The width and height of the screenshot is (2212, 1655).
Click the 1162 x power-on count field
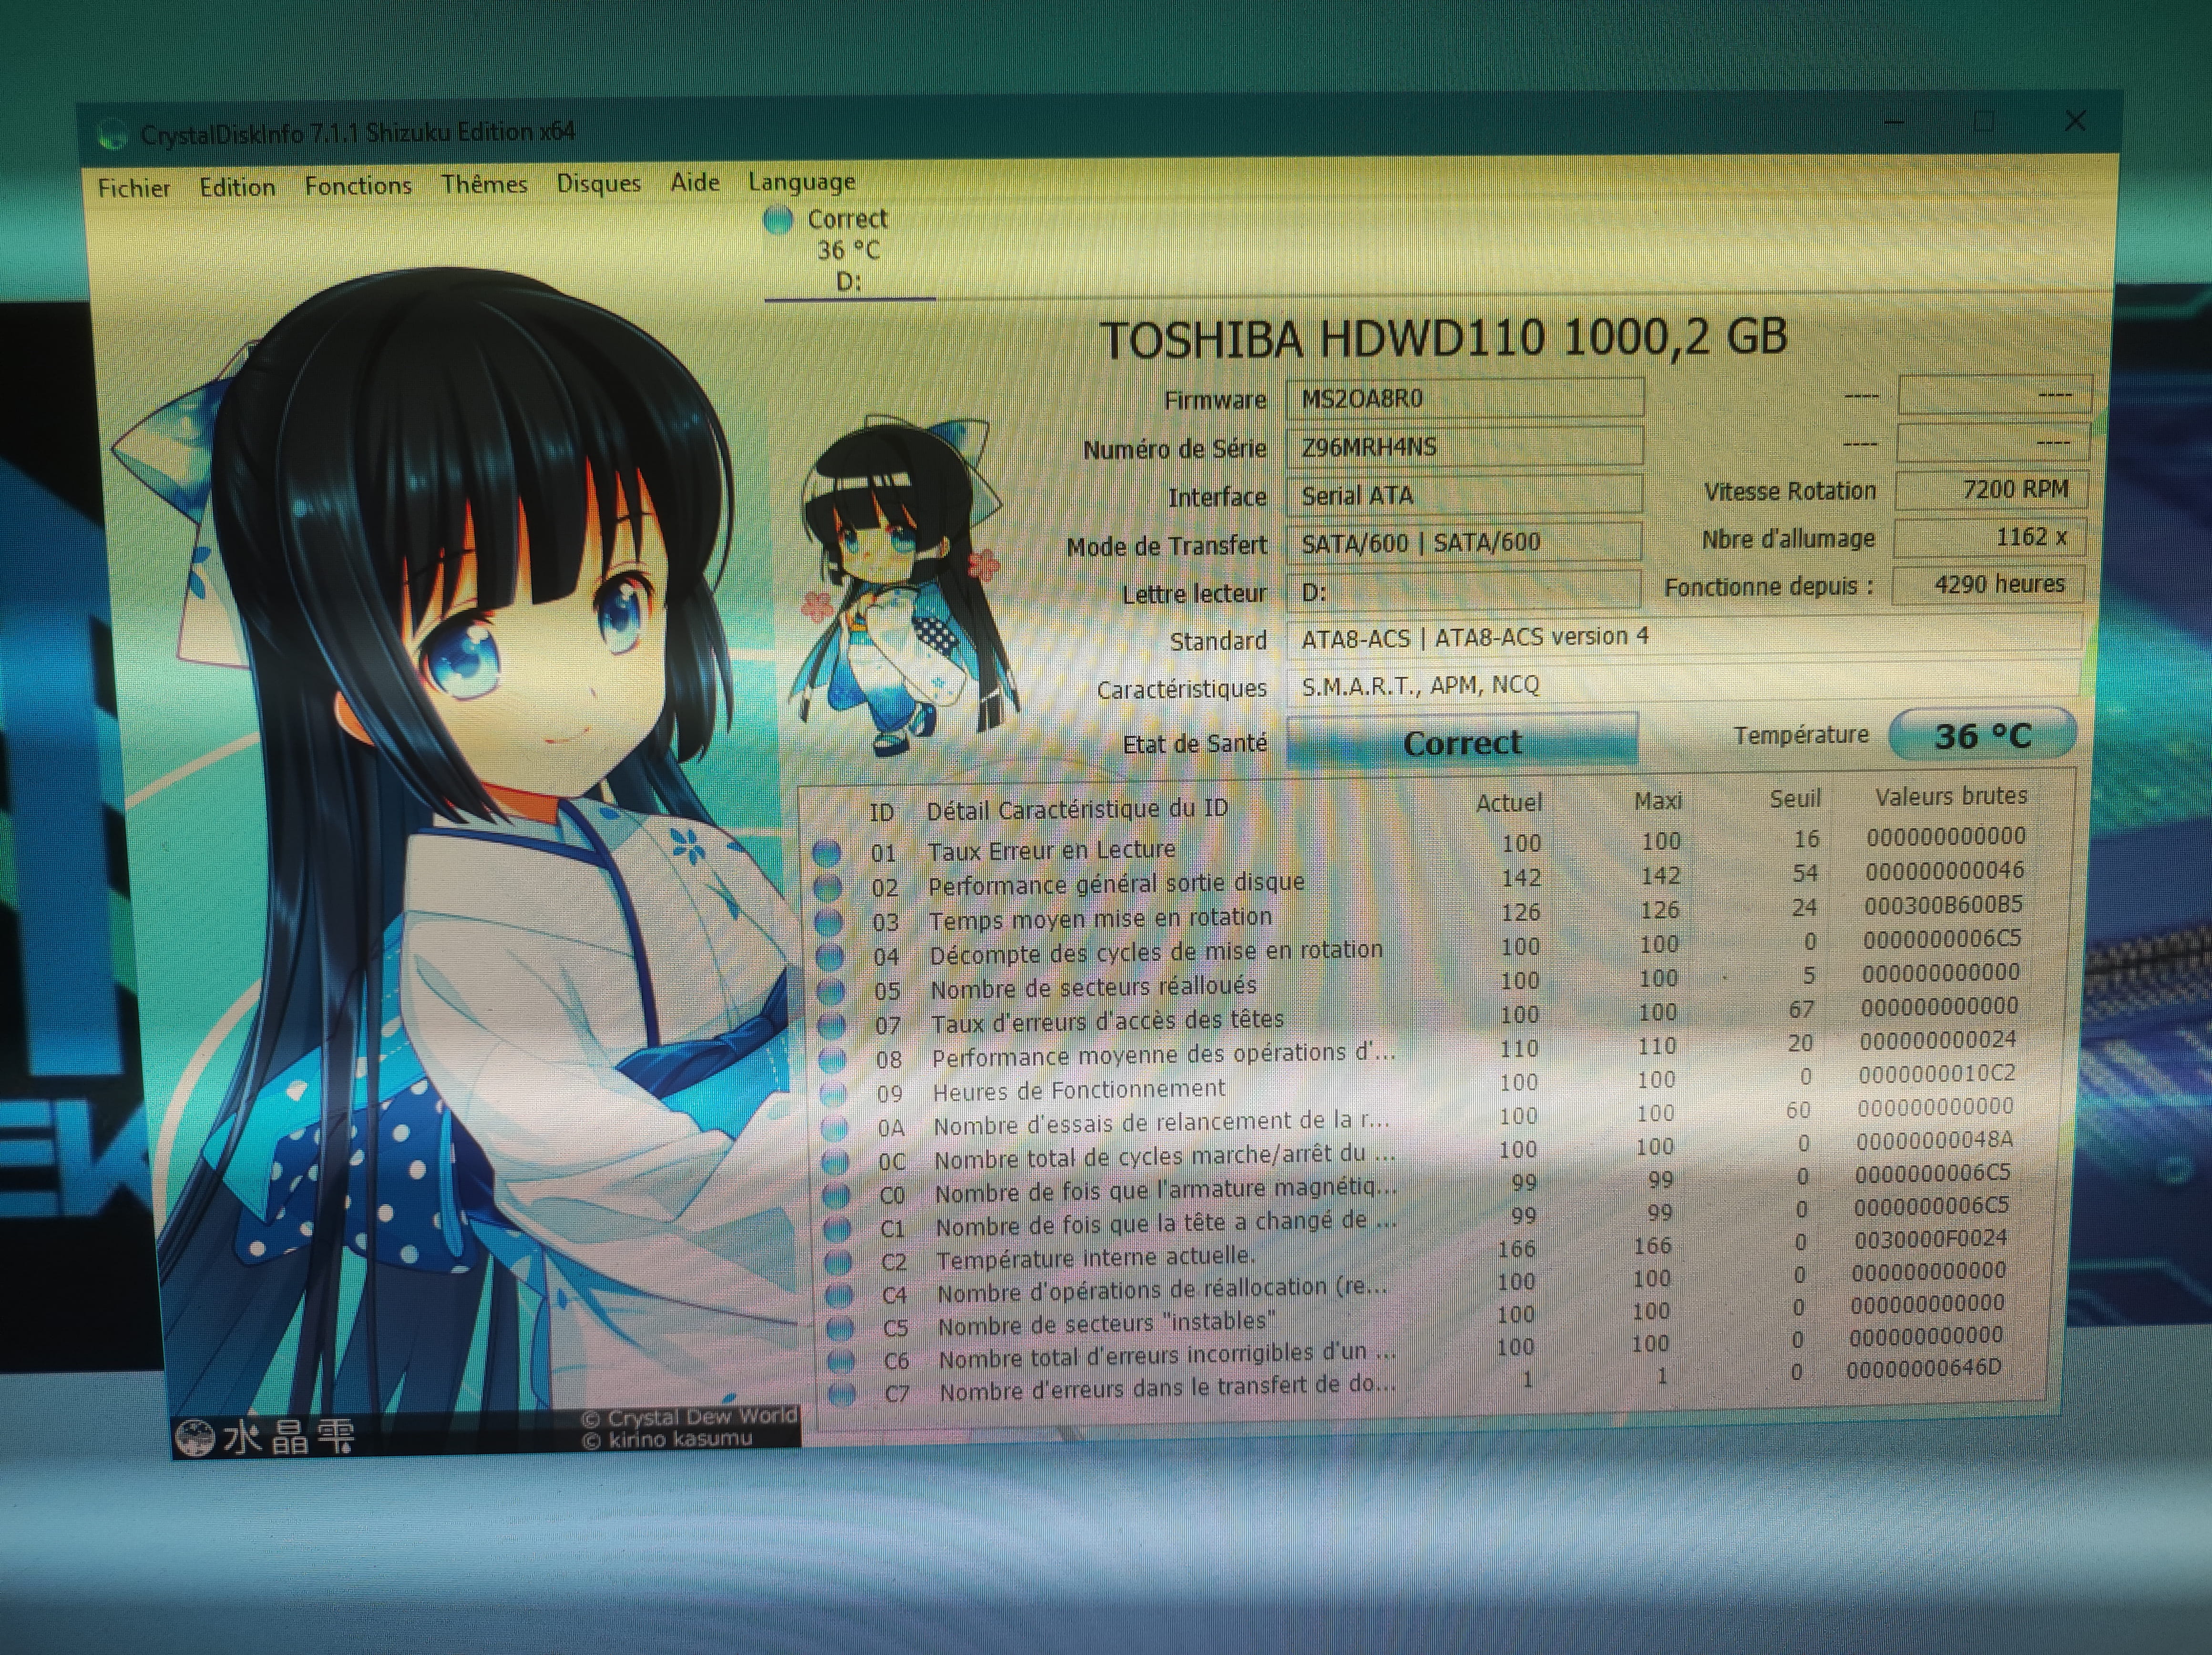(1990, 537)
